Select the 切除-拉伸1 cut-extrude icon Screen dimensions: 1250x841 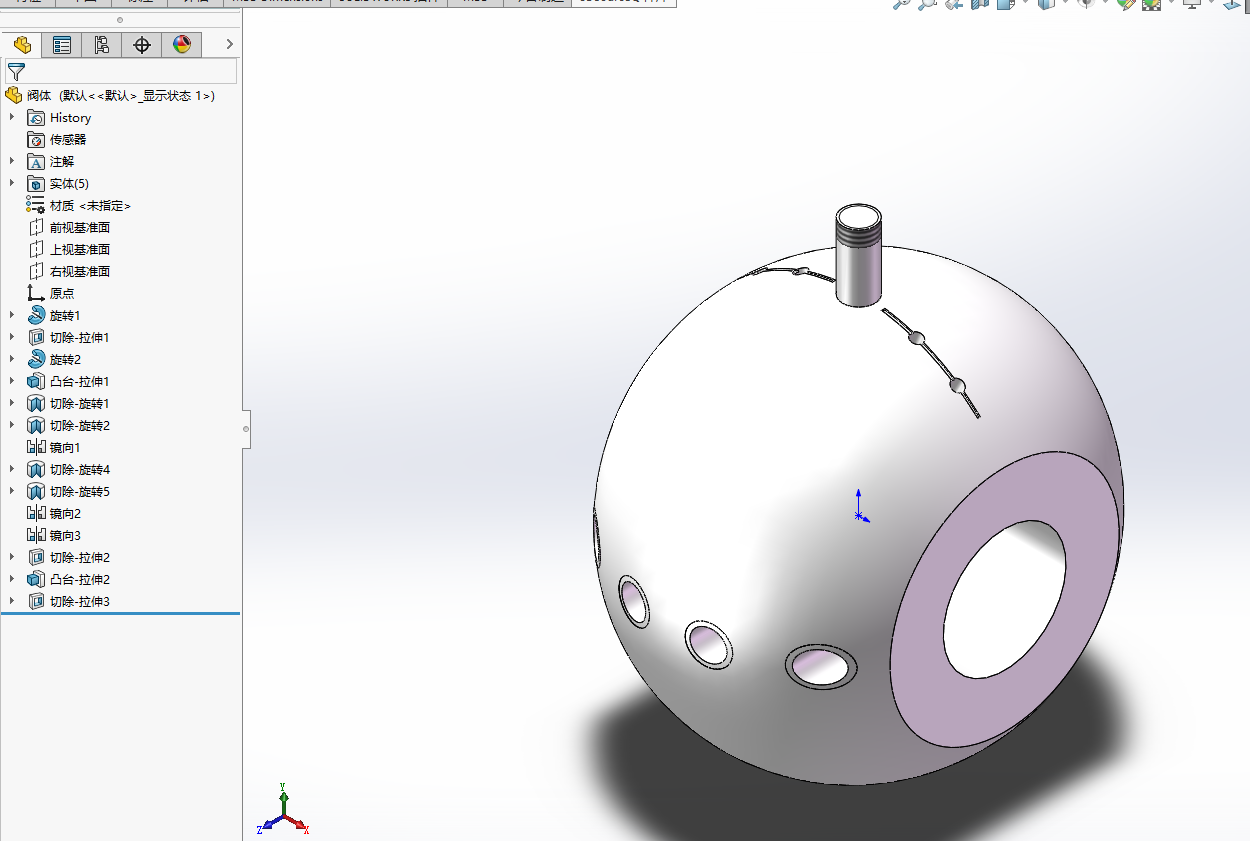click(x=36, y=338)
